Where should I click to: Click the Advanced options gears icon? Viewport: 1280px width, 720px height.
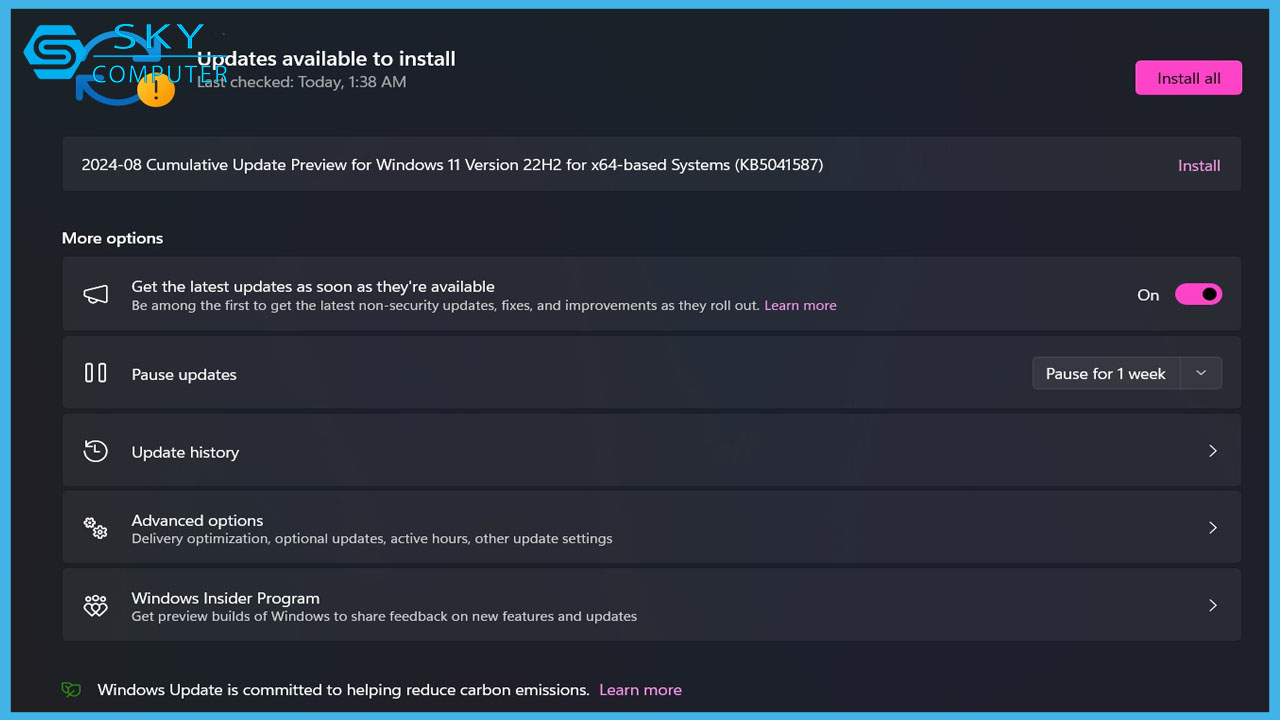coord(96,528)
